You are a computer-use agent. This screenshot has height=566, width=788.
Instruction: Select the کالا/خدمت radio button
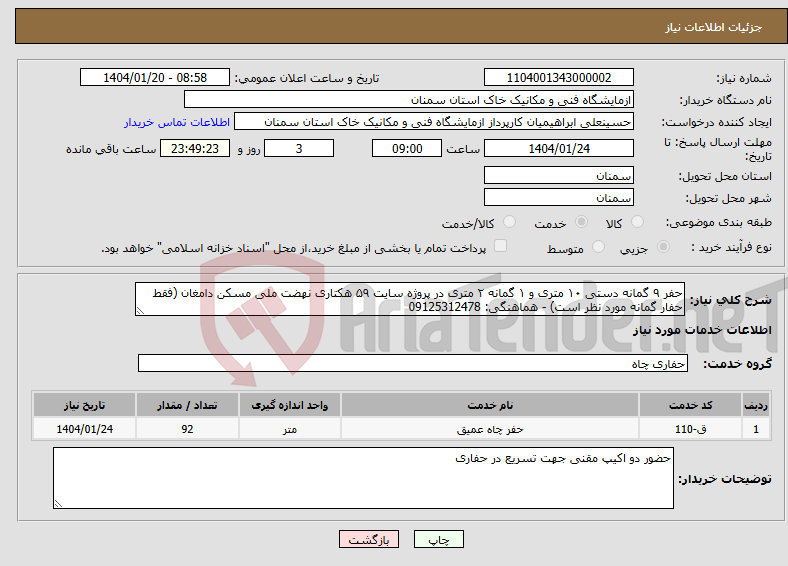[x=510, y=222]
